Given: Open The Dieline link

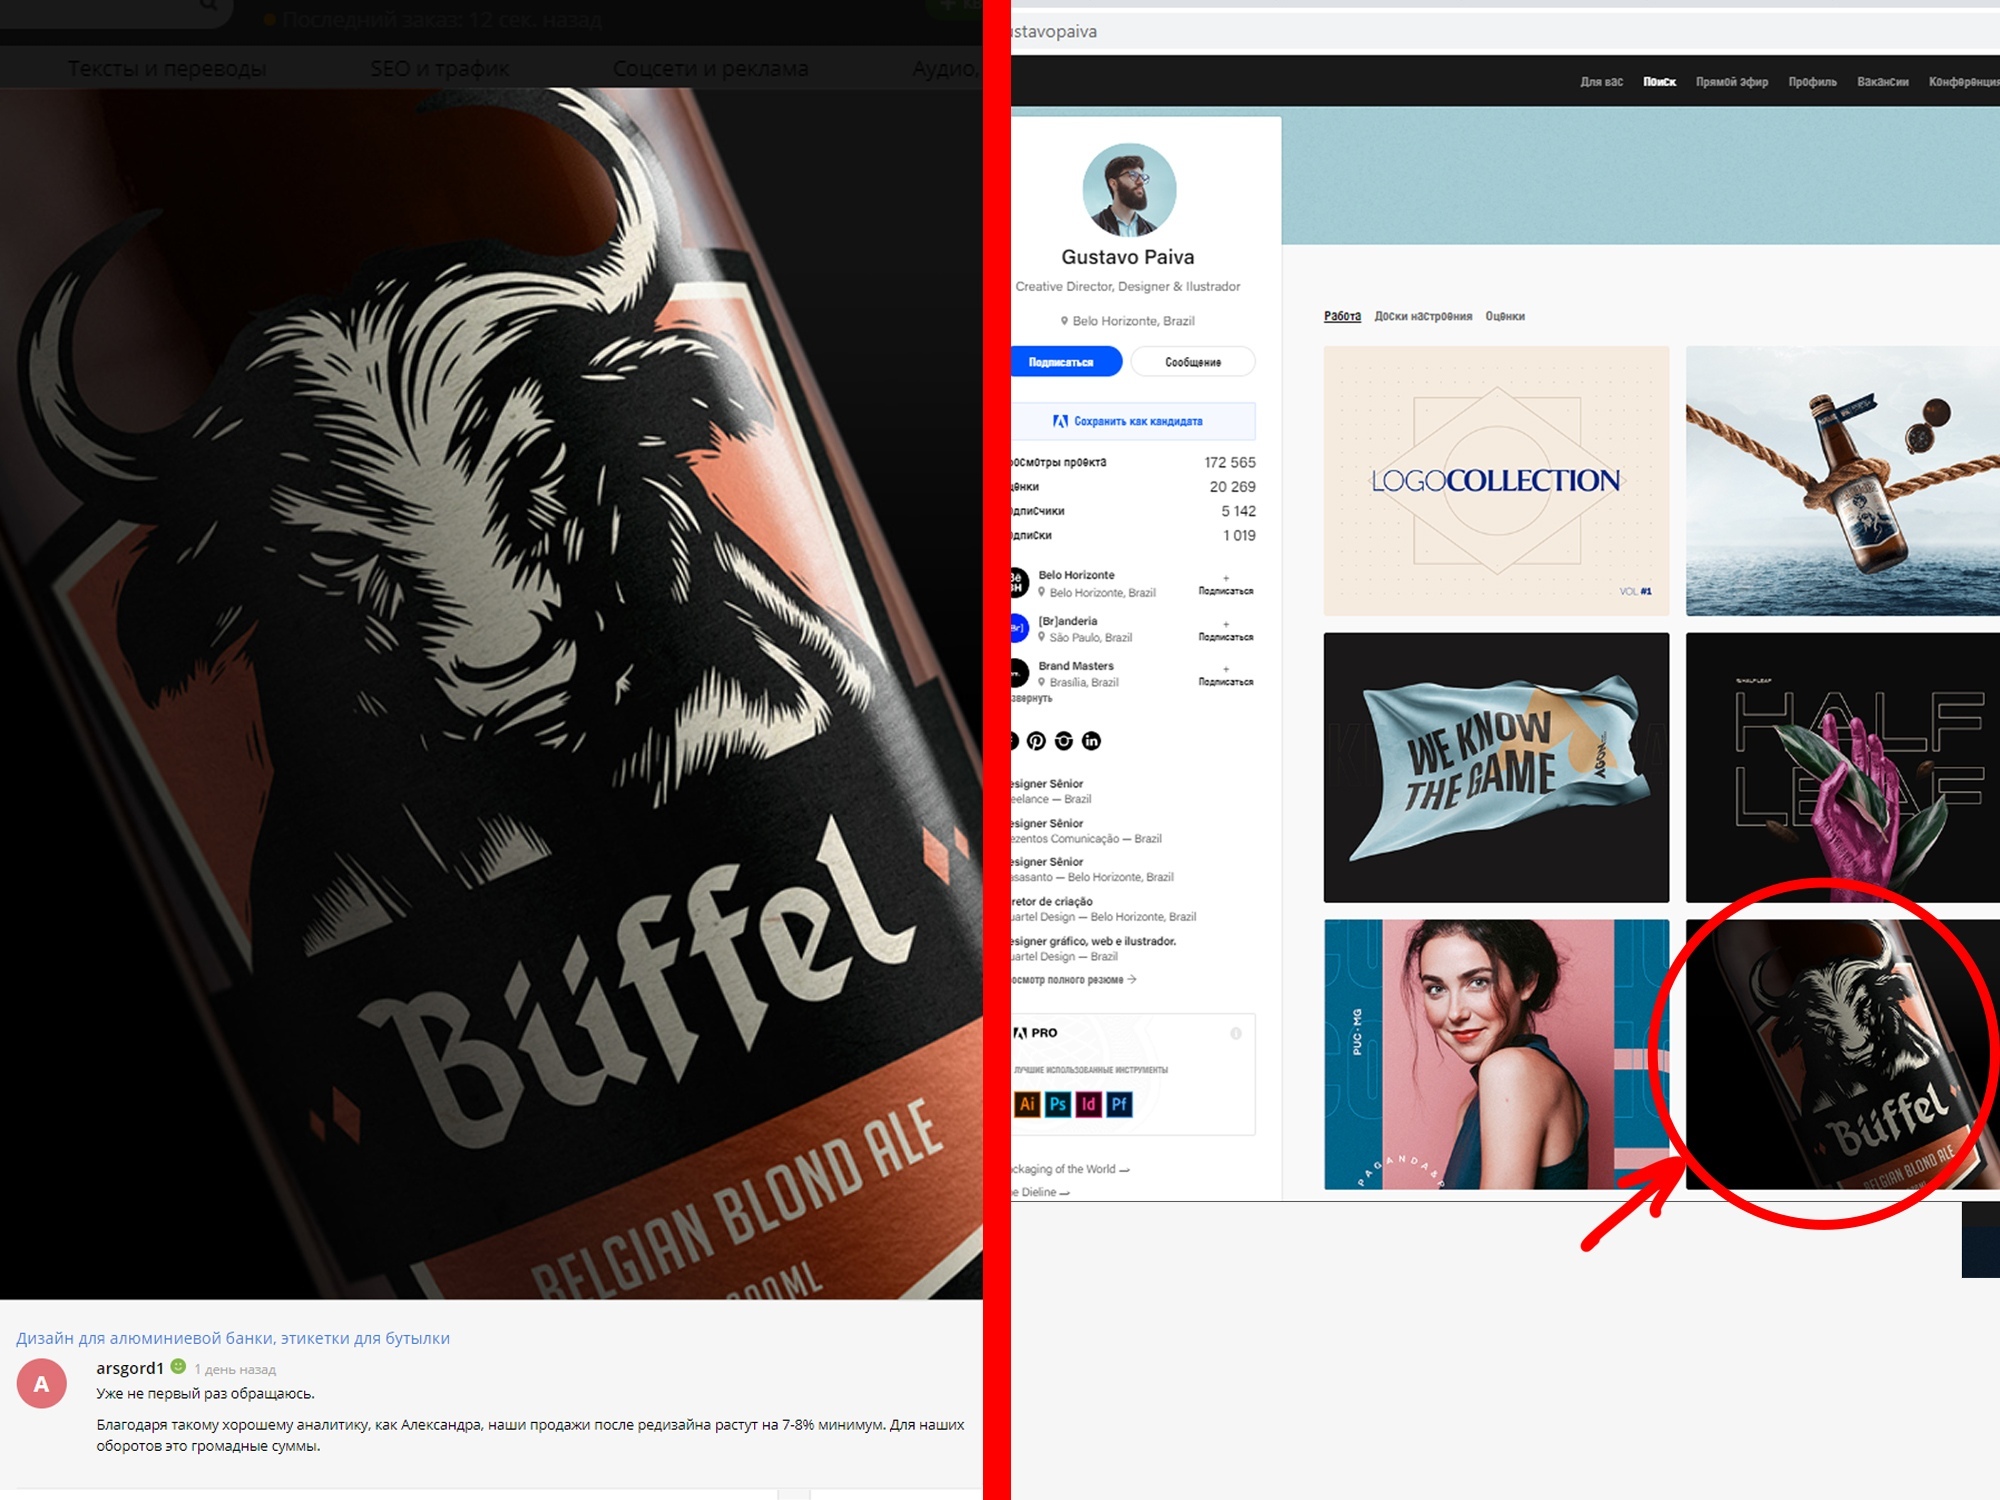Looking at the screenshot, I should (x=1040, y=1192).
